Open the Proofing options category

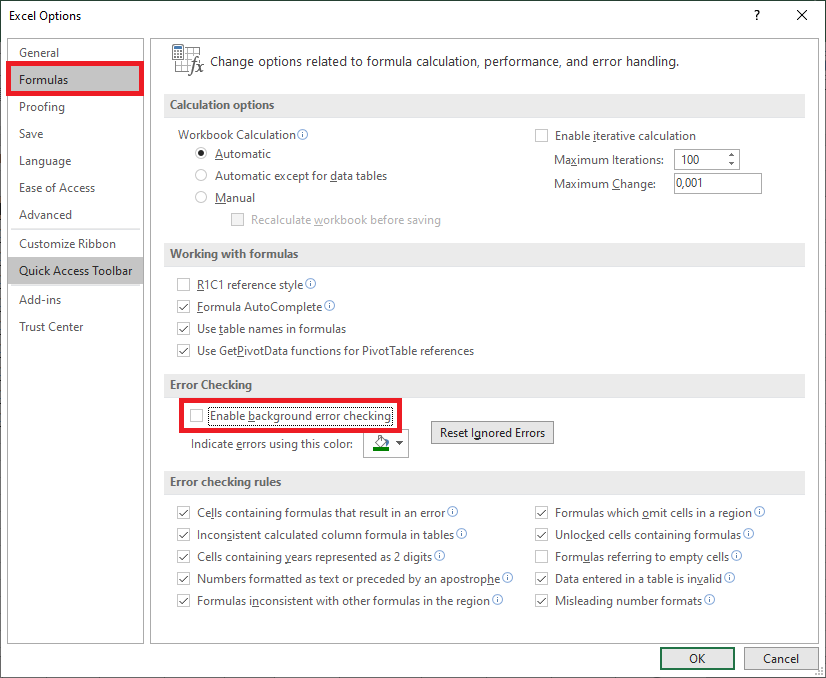tap(75, 106)
